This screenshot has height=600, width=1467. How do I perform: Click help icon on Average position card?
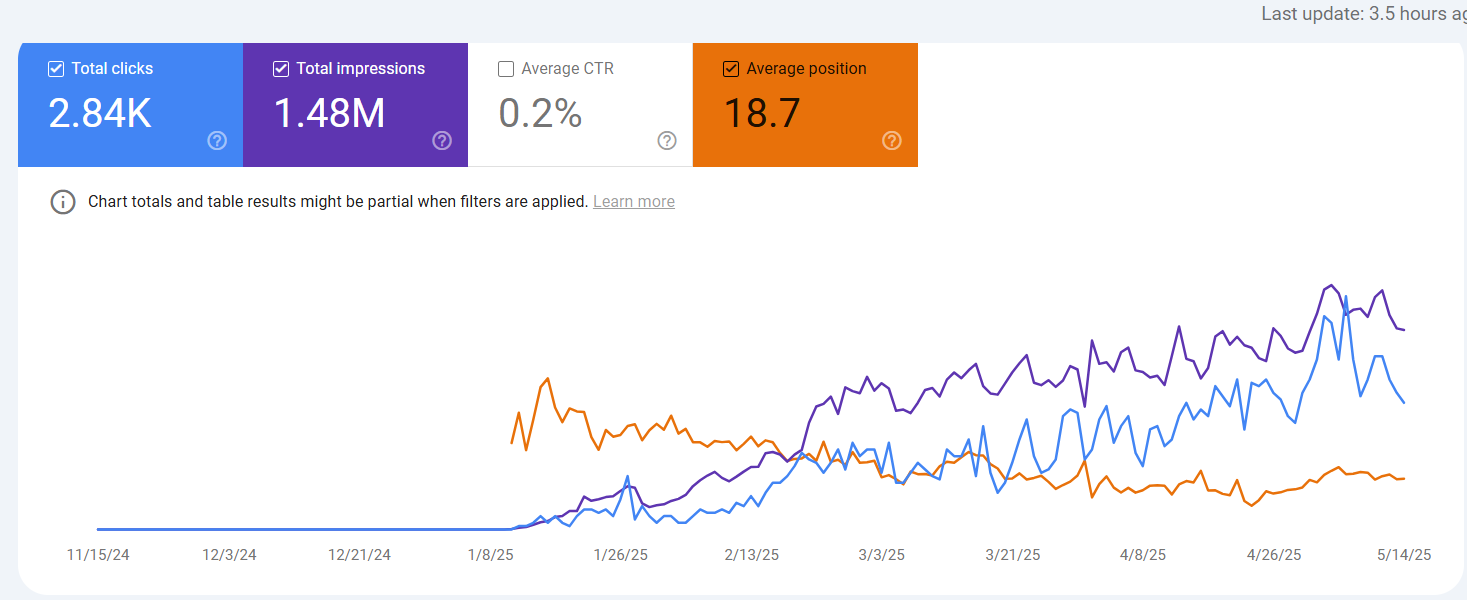pos(892,141)
